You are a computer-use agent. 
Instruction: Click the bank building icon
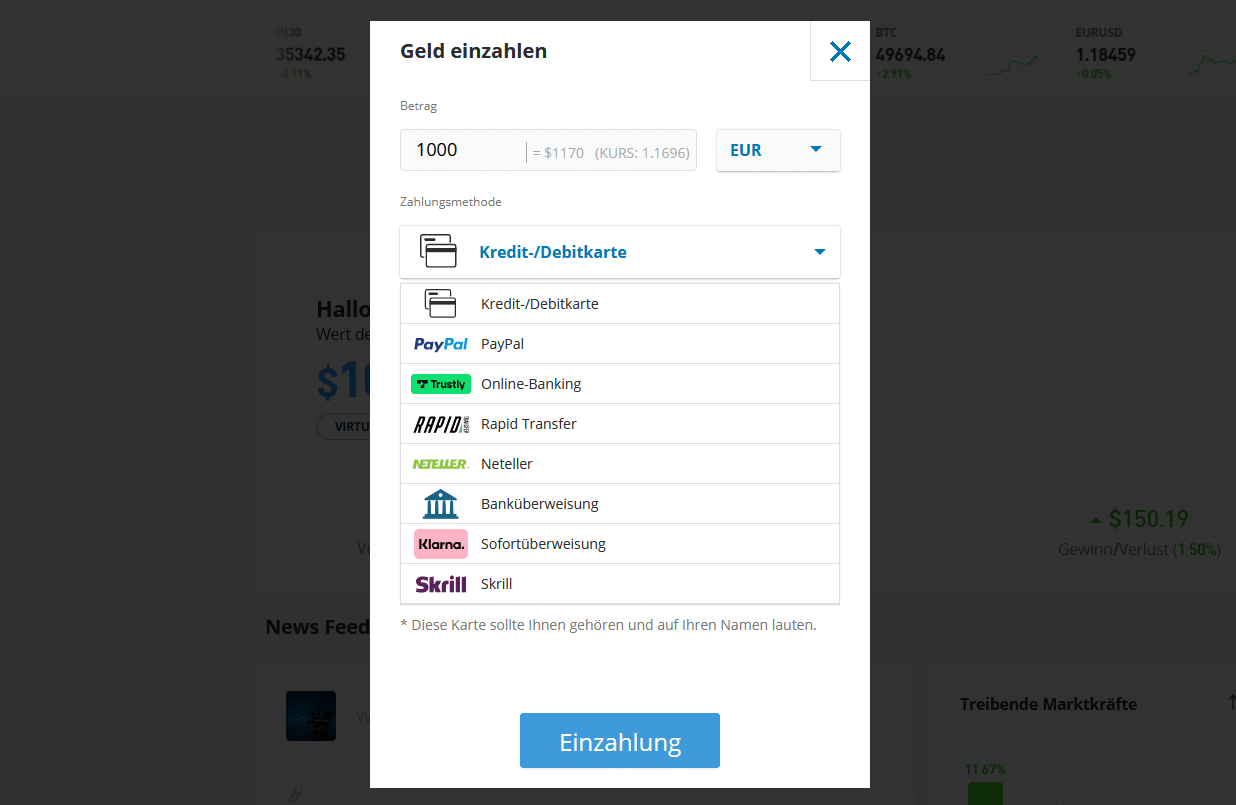[x=441, y=504]
